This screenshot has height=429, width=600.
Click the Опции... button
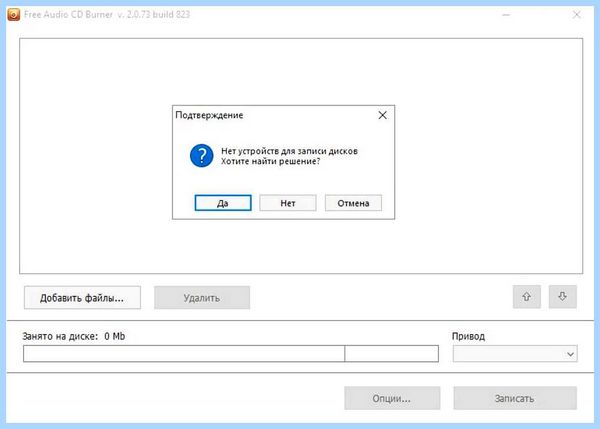[392, 398]
